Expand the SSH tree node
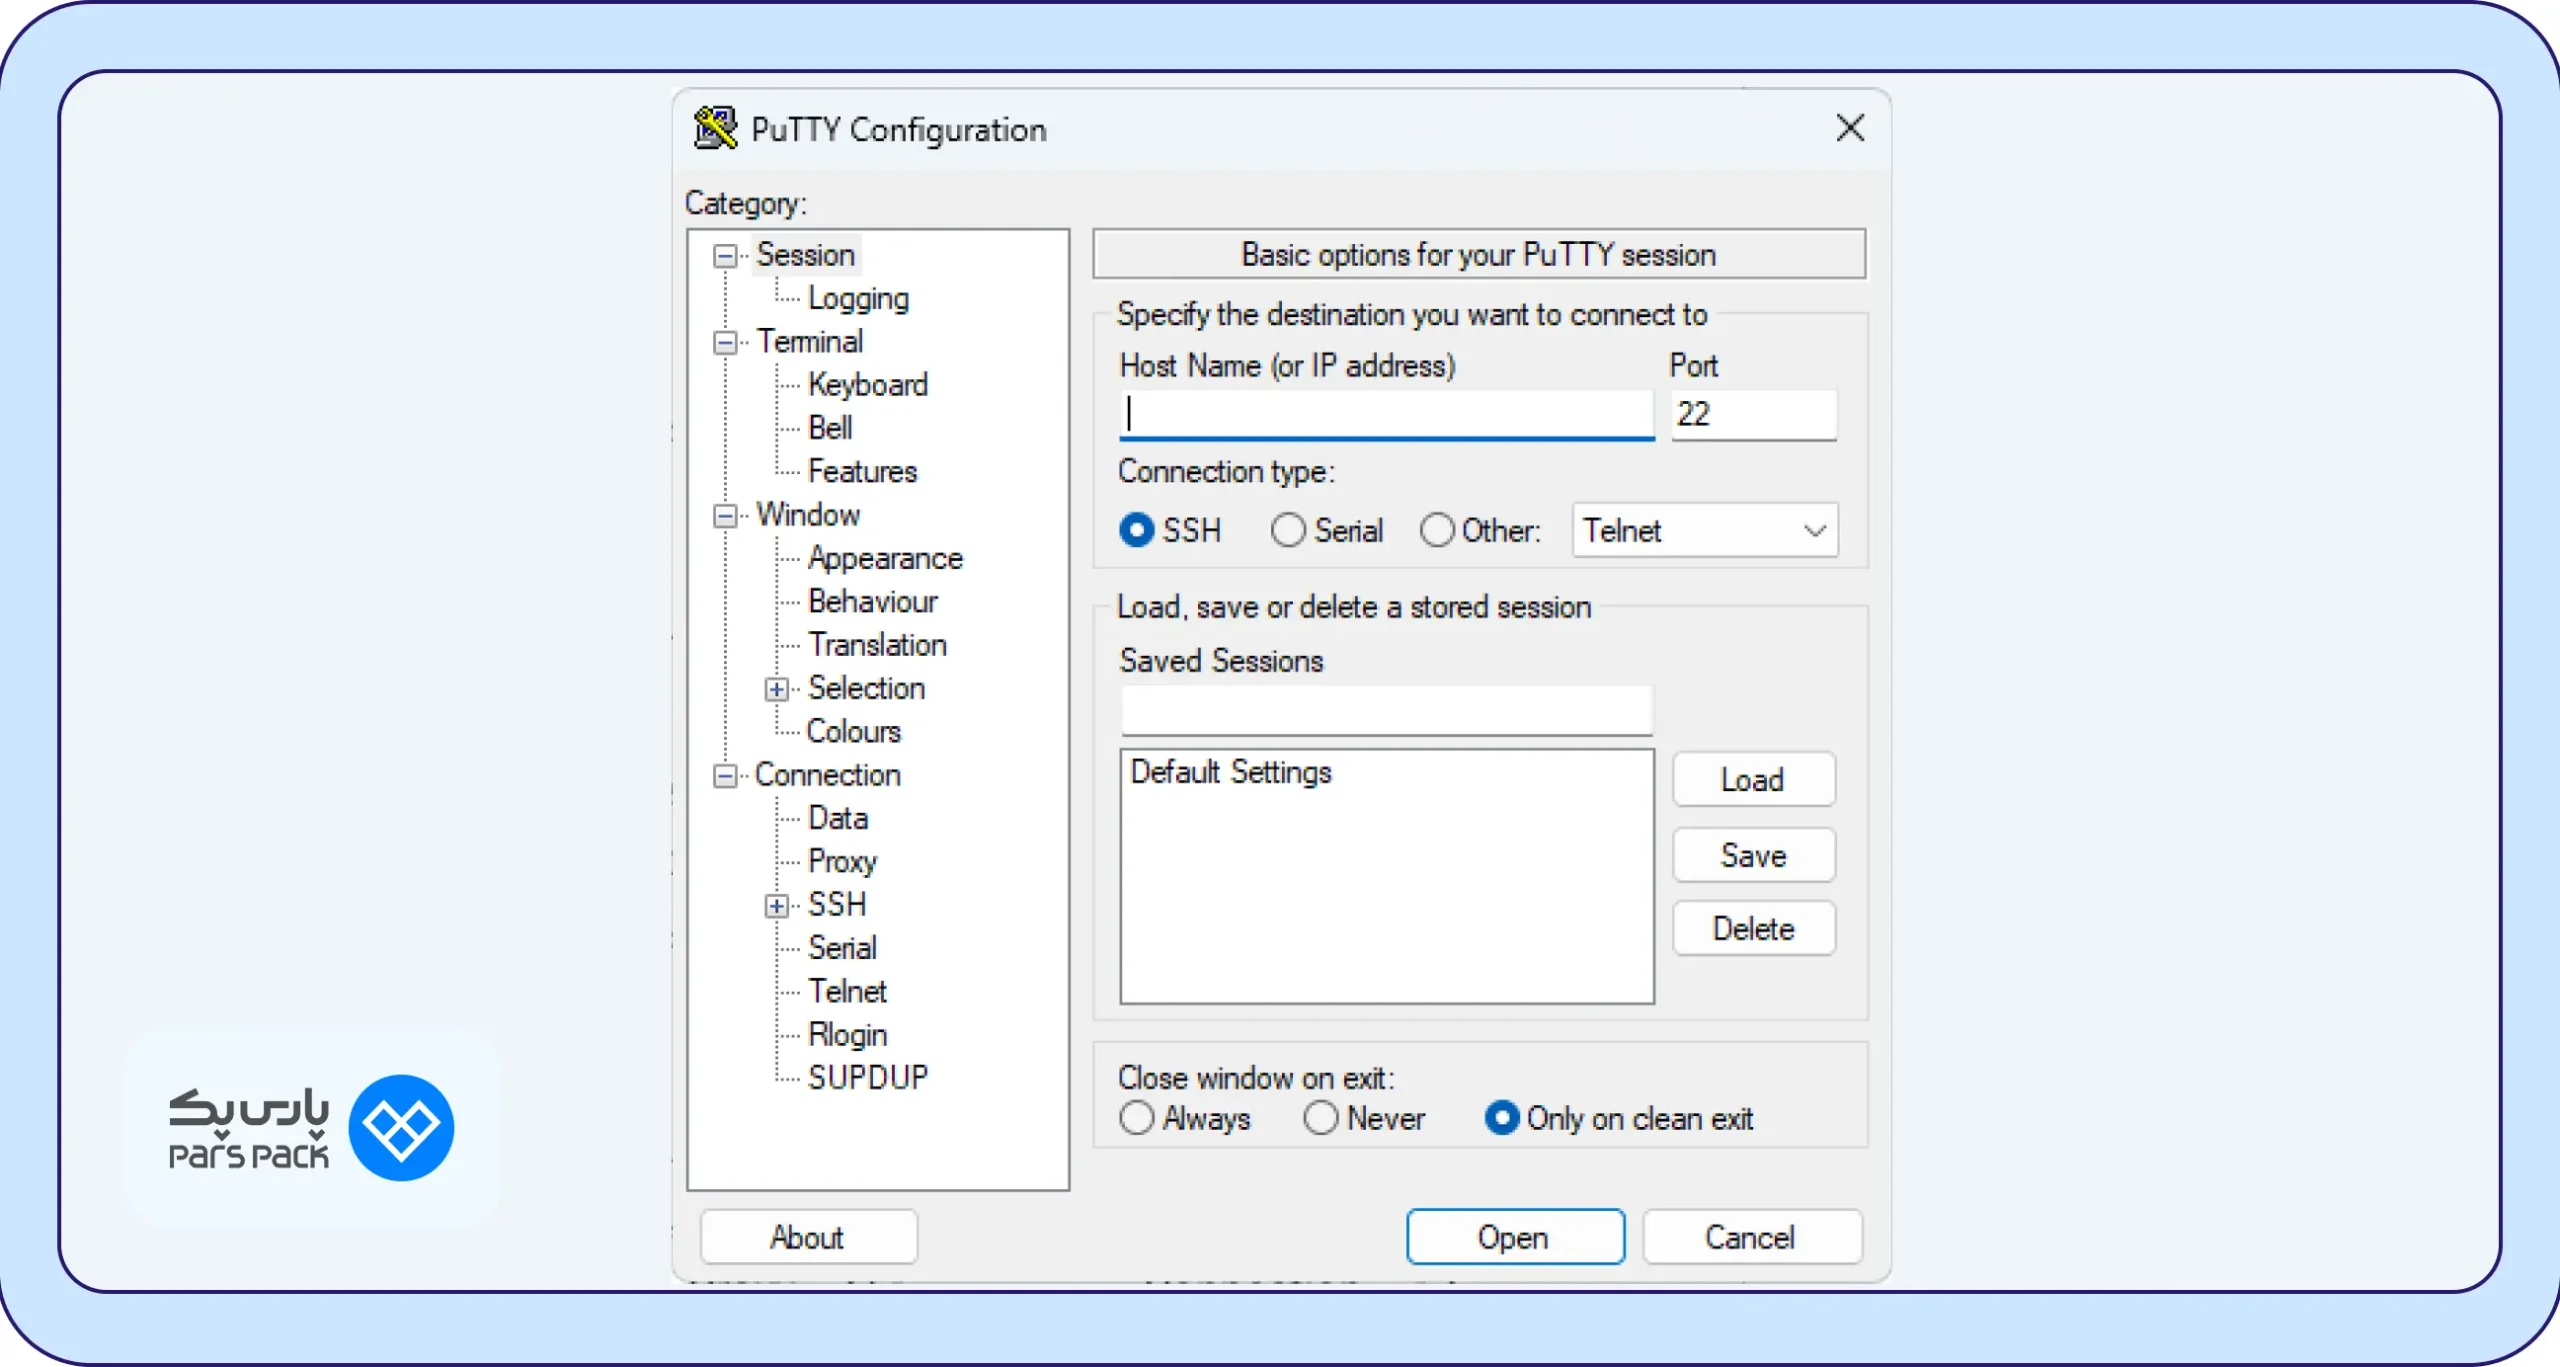The height and width of the screenshot is (1367, 2560). 777,906
